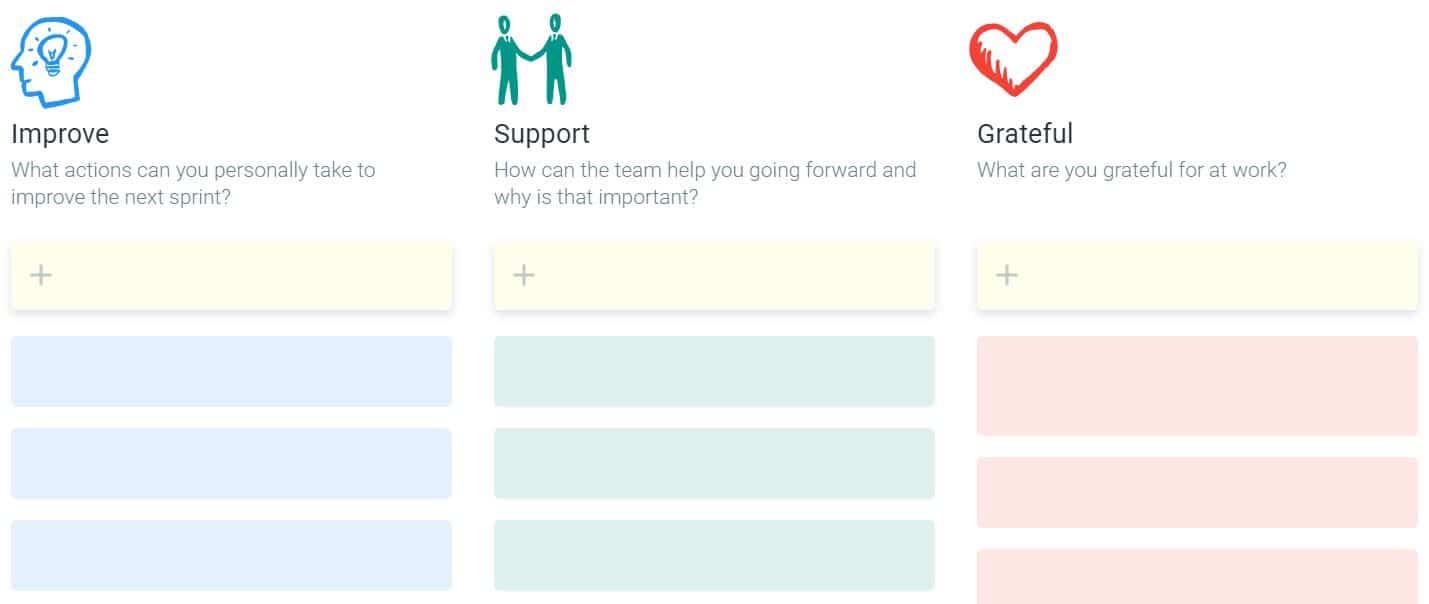Select the Support column heading
The image size is (1429, 604).
pyautogui.click(x=542, y=134)
